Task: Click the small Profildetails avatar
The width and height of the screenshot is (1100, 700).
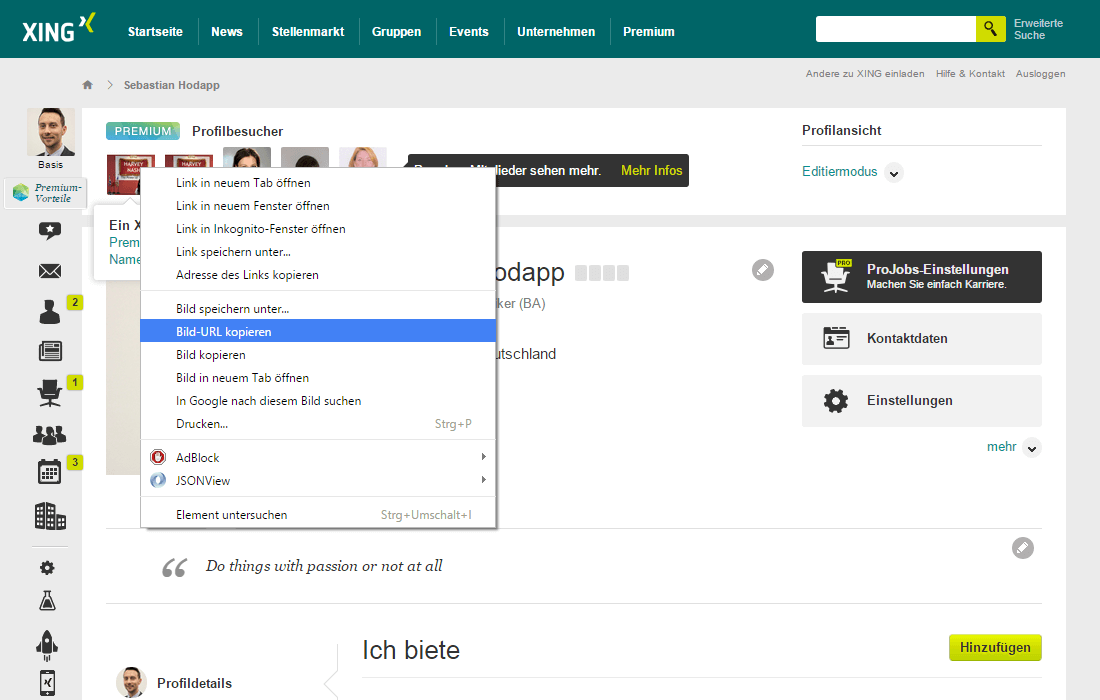Action: pyautogui.click(x=130, y=682)
